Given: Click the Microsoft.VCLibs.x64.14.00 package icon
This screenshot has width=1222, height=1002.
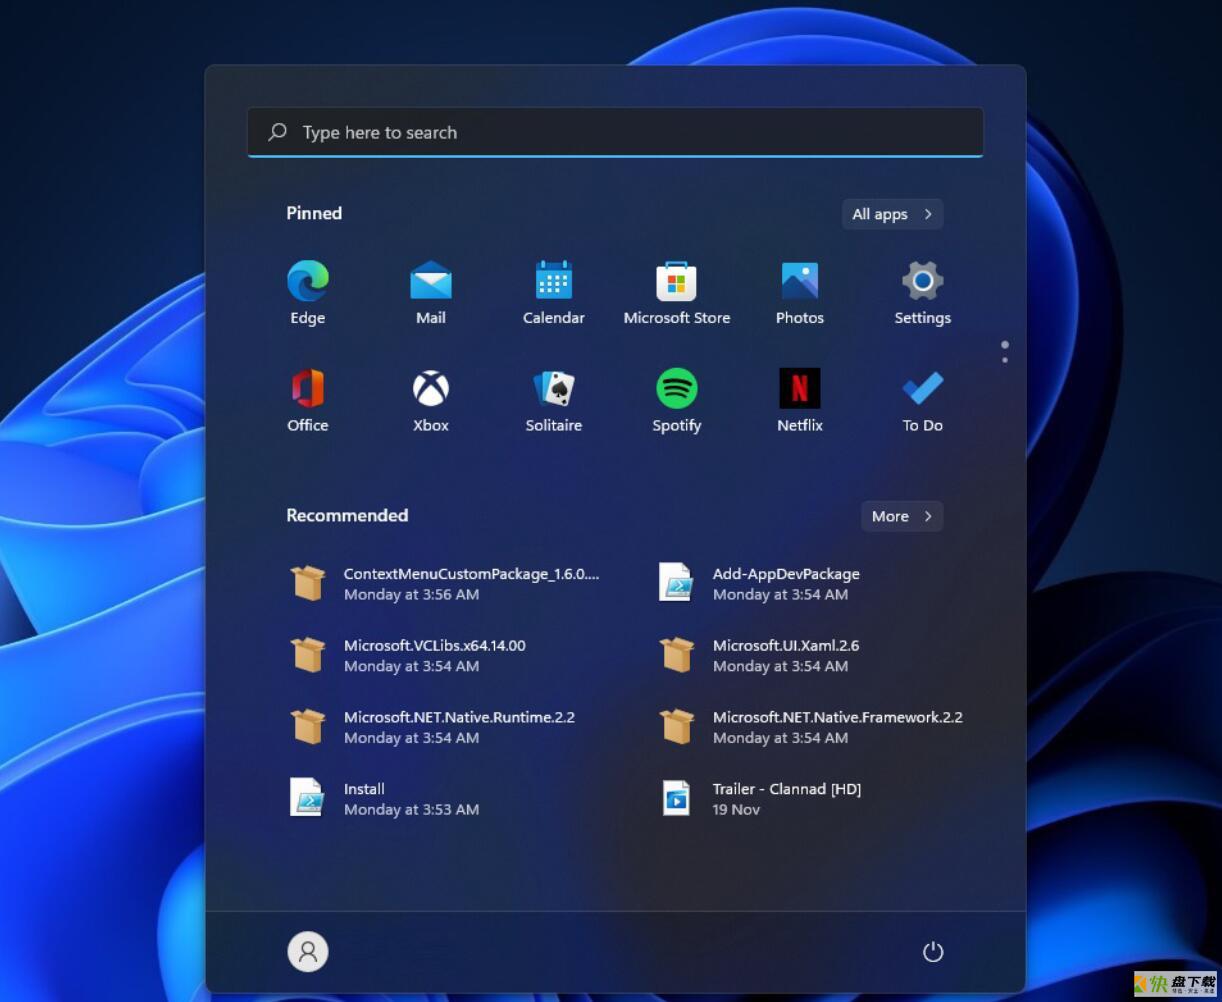Looking at the screenshot, I should coord(308,655).
